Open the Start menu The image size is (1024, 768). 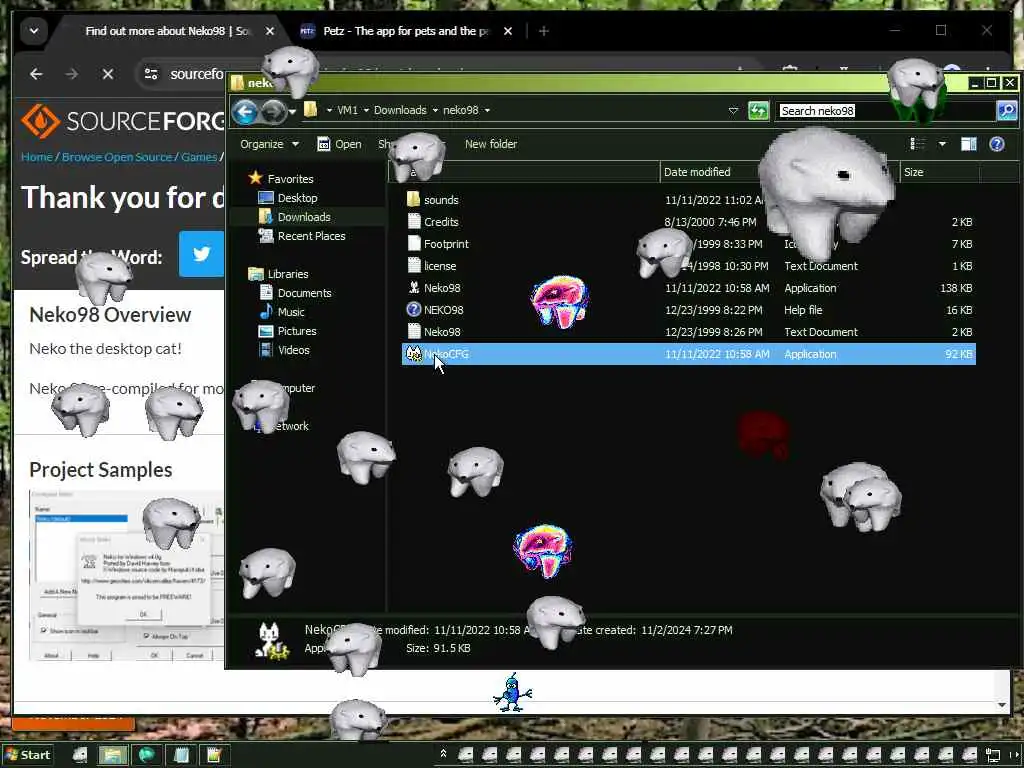pyautogui.click(x=27, y=755)
